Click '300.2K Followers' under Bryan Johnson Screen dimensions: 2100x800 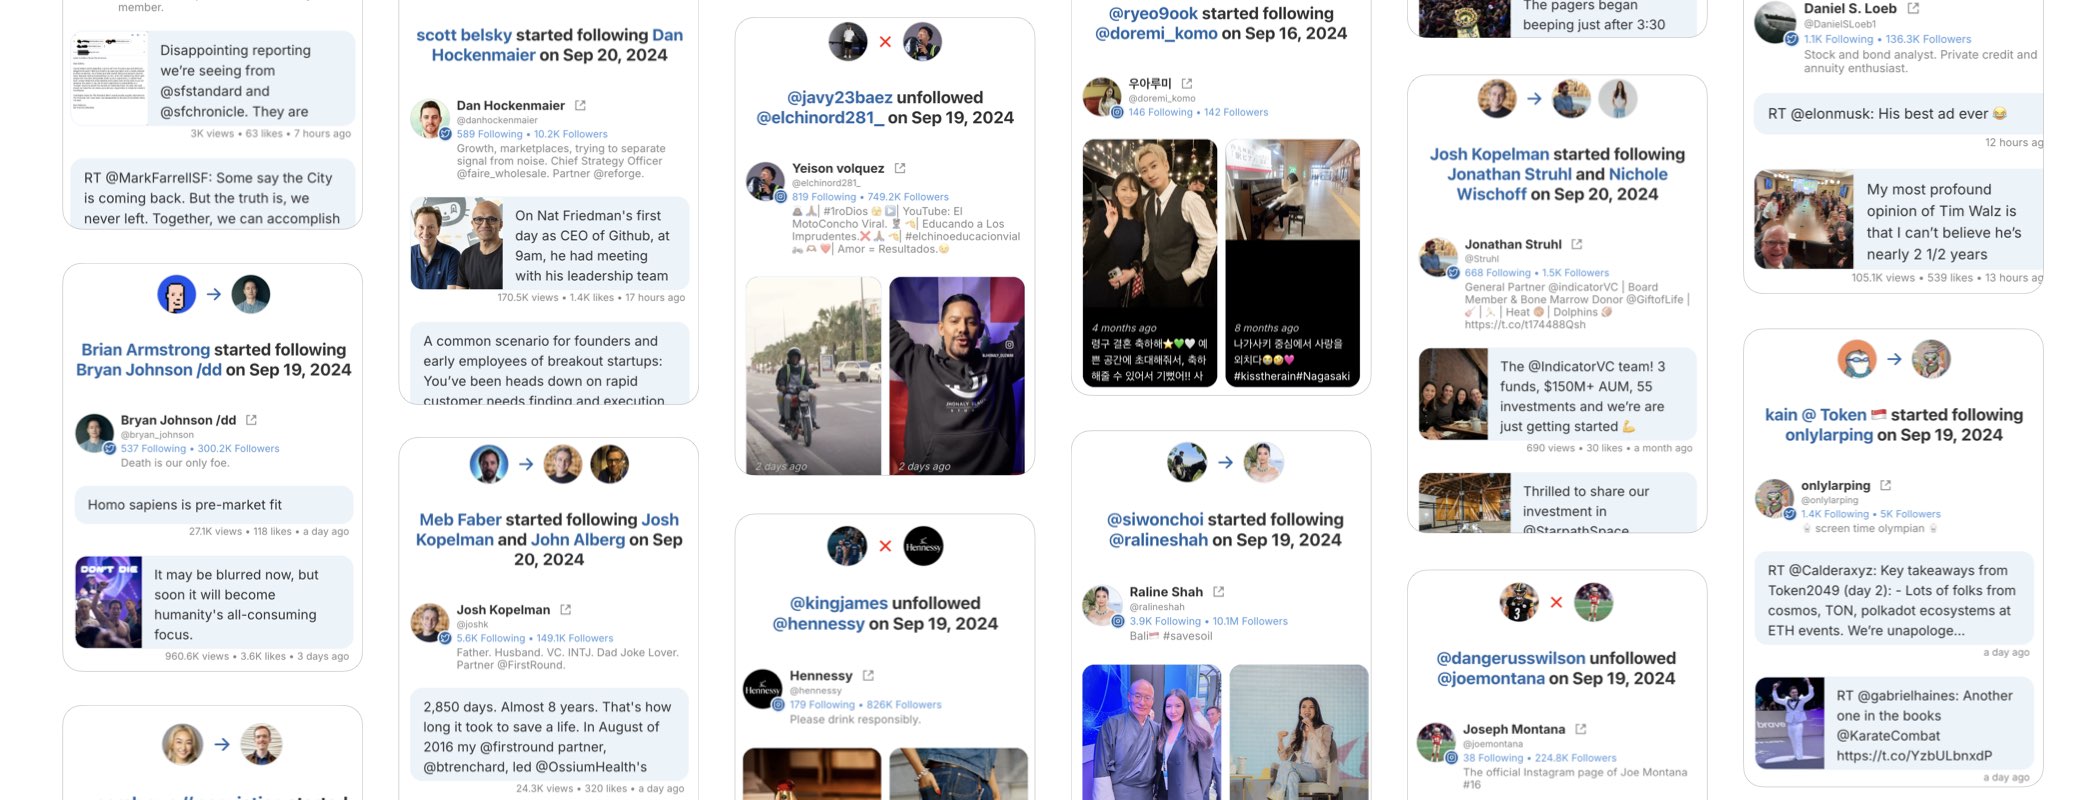[x=238, y=449]
